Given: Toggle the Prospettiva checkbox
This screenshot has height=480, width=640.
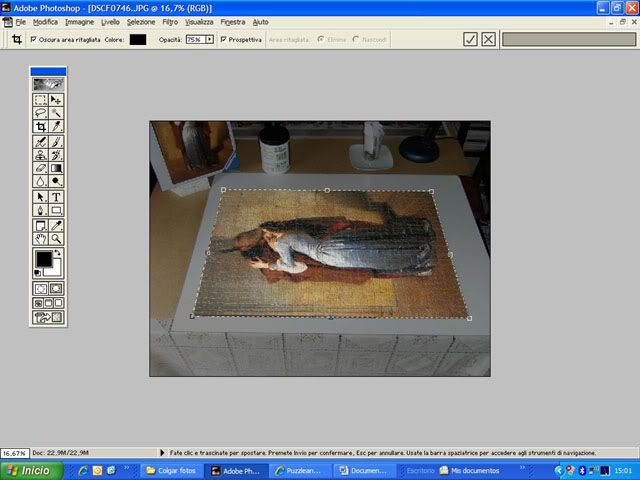Looking at the screenshot, I should [x=223, y=39].
